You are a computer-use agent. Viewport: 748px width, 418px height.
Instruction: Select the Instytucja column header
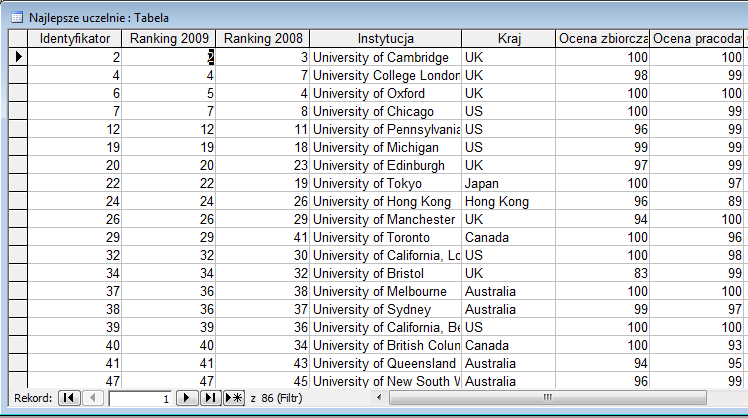385,39
